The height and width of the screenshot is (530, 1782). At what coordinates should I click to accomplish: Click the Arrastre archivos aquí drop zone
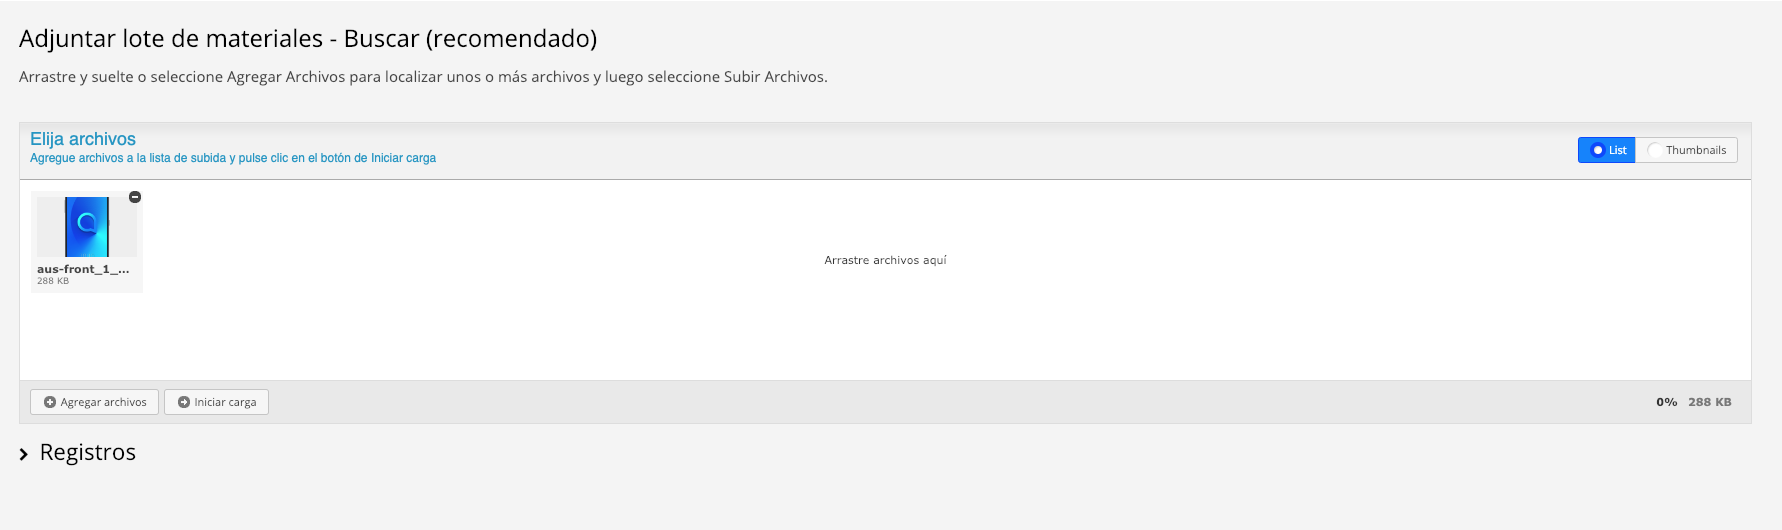pyautogui.click(x=885, y=260)
